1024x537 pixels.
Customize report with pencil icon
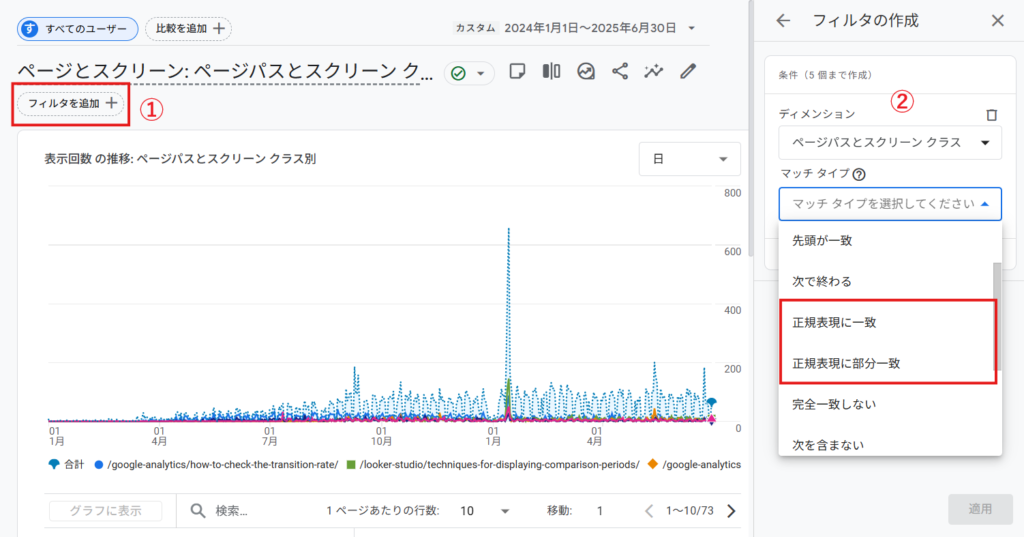(x=688, y=71)
